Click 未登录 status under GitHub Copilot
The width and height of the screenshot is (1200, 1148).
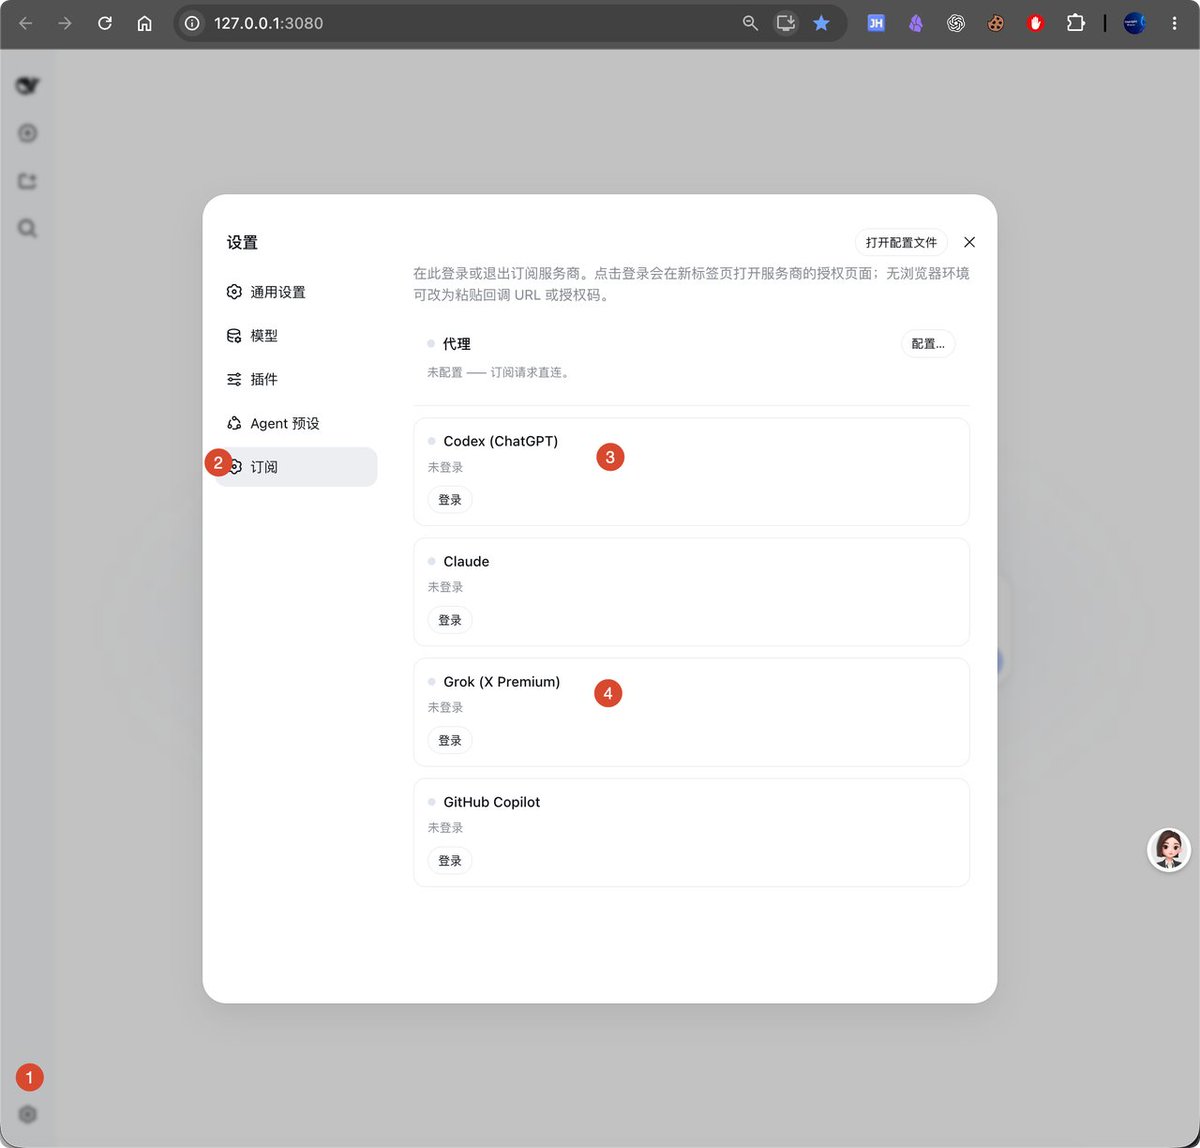pyautogui.click(x=446, y=828)
